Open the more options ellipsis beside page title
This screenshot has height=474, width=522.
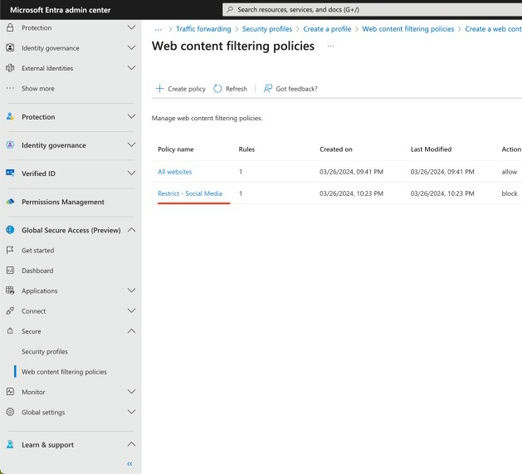[x=331, y=46]
